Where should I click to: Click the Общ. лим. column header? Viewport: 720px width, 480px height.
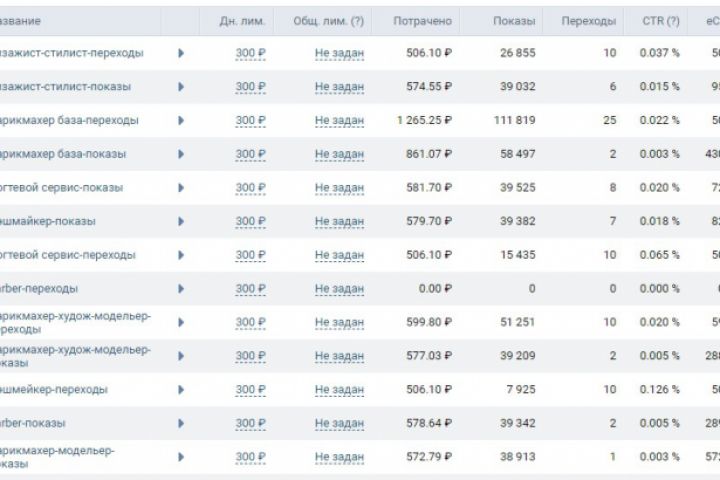tap(329, 21)
